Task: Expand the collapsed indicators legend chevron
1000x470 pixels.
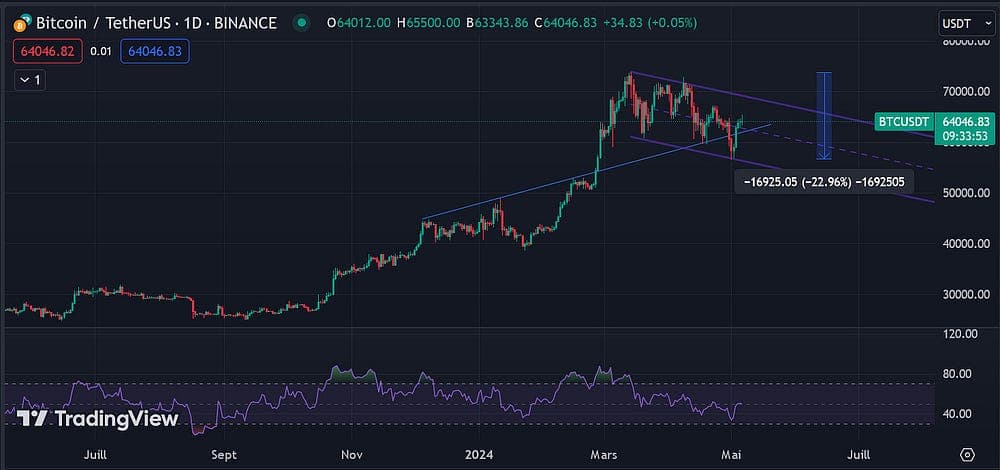Action: 30,80
